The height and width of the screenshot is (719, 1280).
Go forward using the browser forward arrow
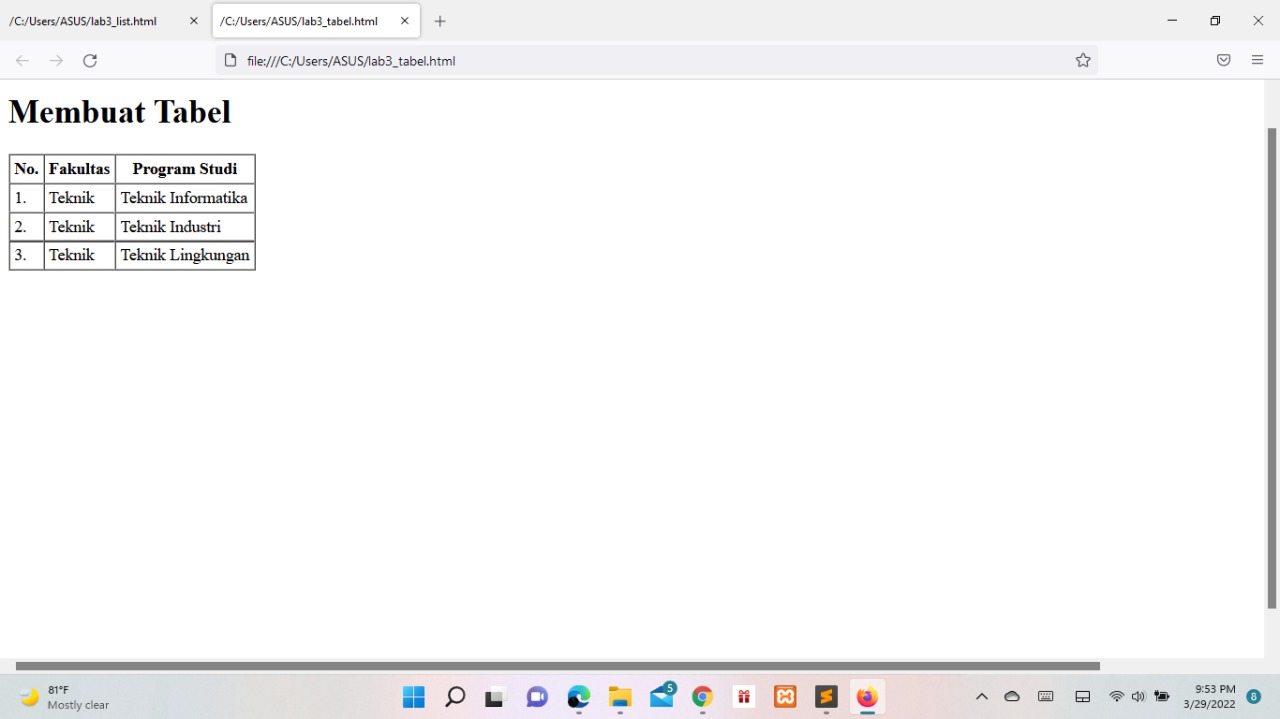[56, 61]
